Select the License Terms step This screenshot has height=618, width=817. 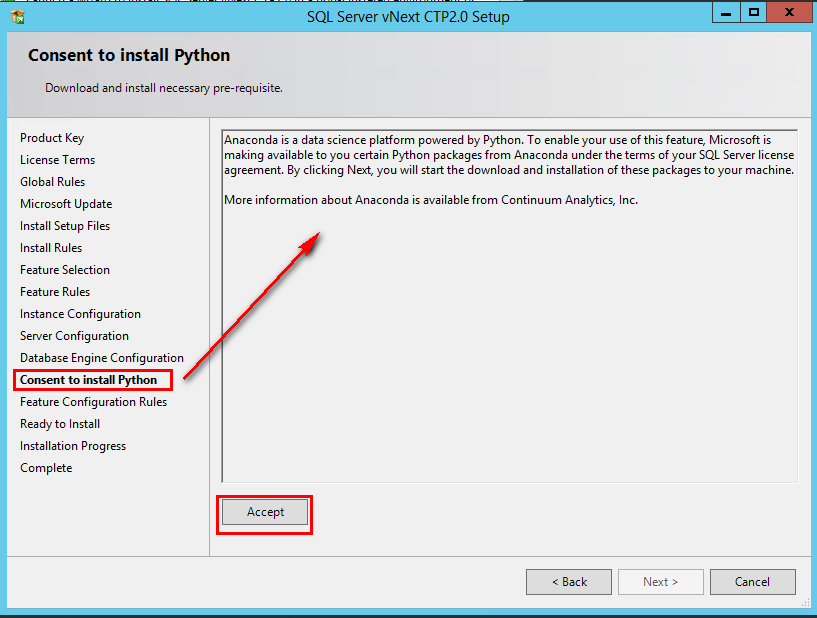click(57, 160)
